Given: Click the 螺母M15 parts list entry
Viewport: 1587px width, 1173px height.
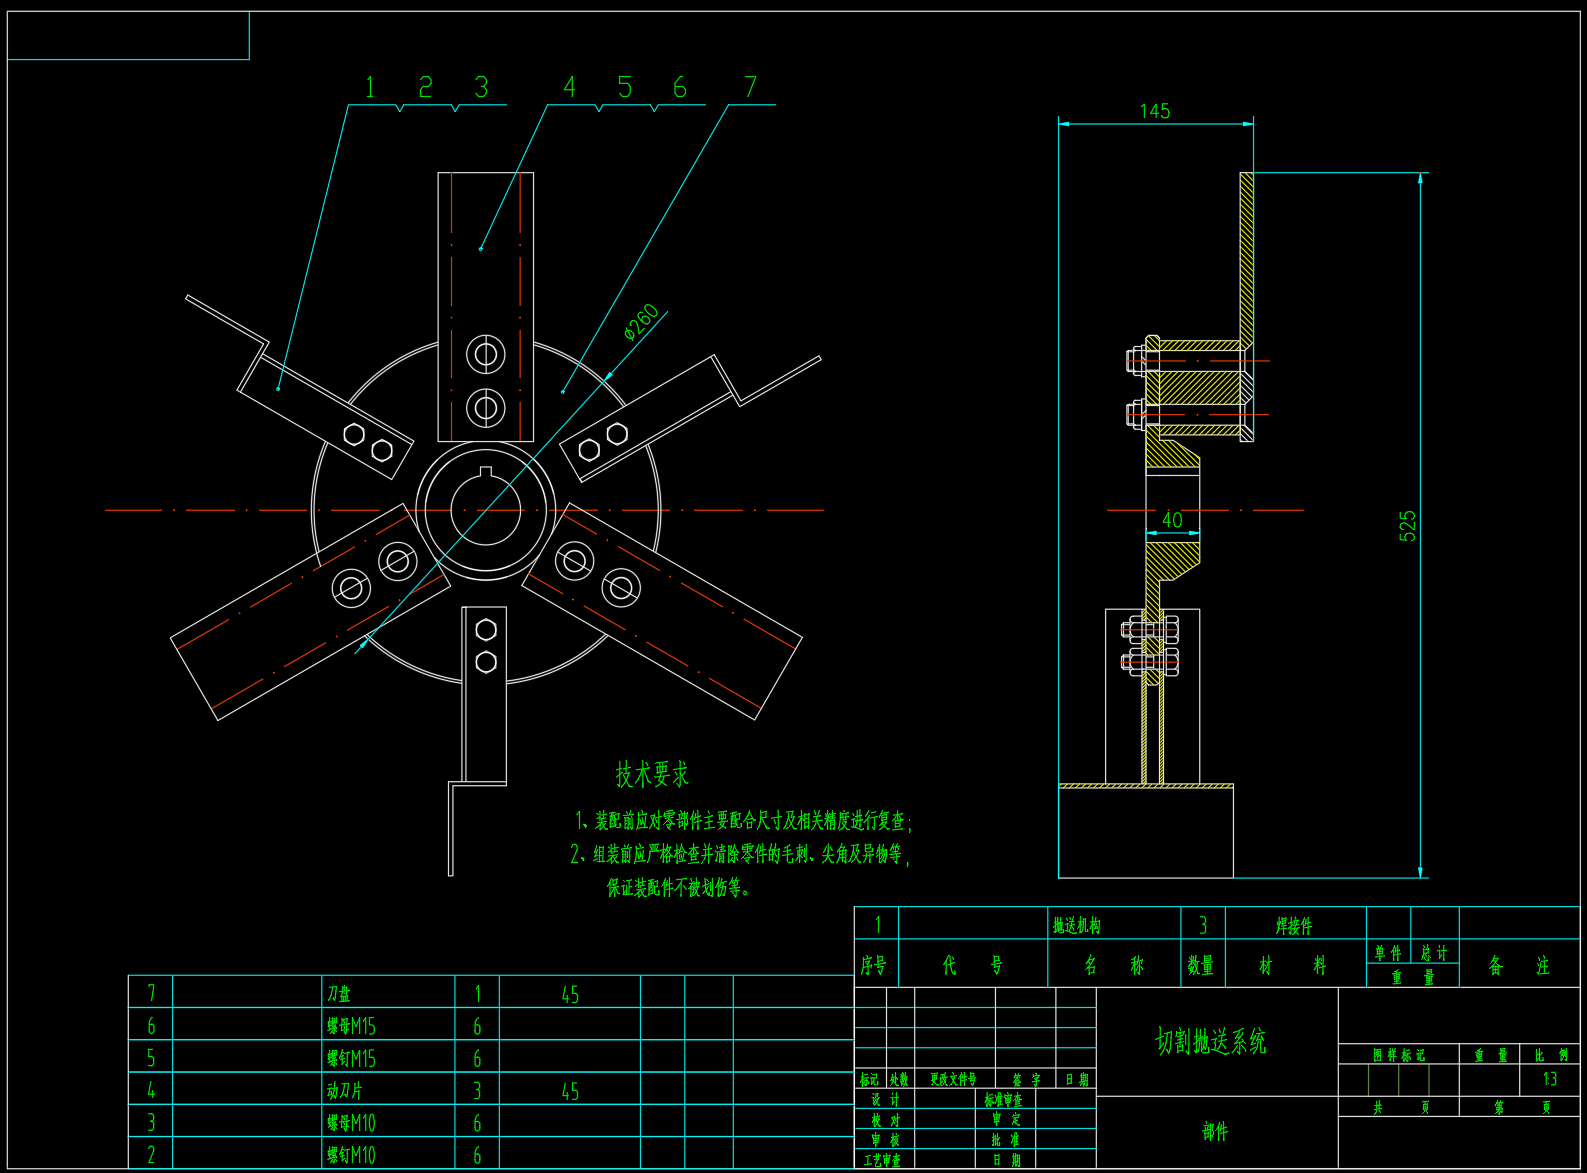Looking at the screenshot, I should [351, 1026].
